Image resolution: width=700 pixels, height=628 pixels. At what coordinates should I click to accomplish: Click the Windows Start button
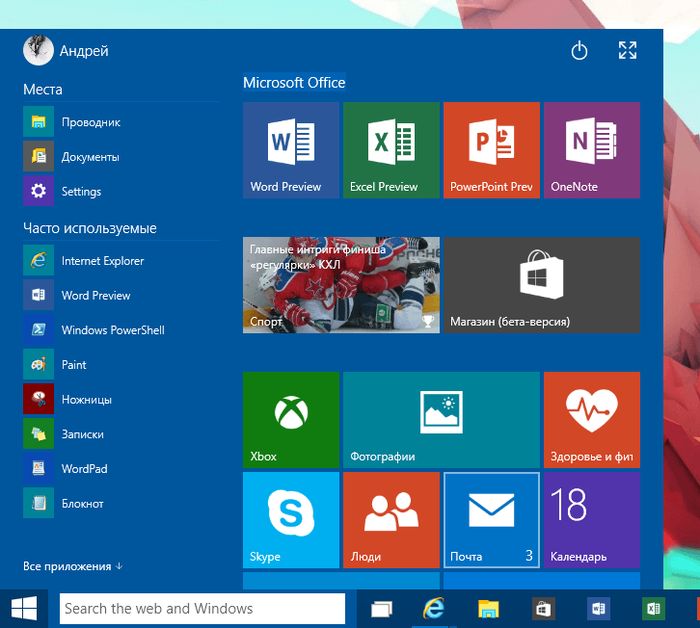coord(24,608)
